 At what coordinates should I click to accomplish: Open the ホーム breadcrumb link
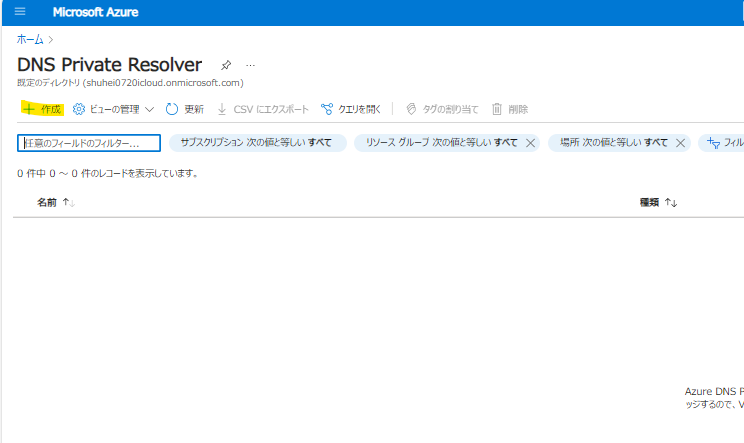30,39
